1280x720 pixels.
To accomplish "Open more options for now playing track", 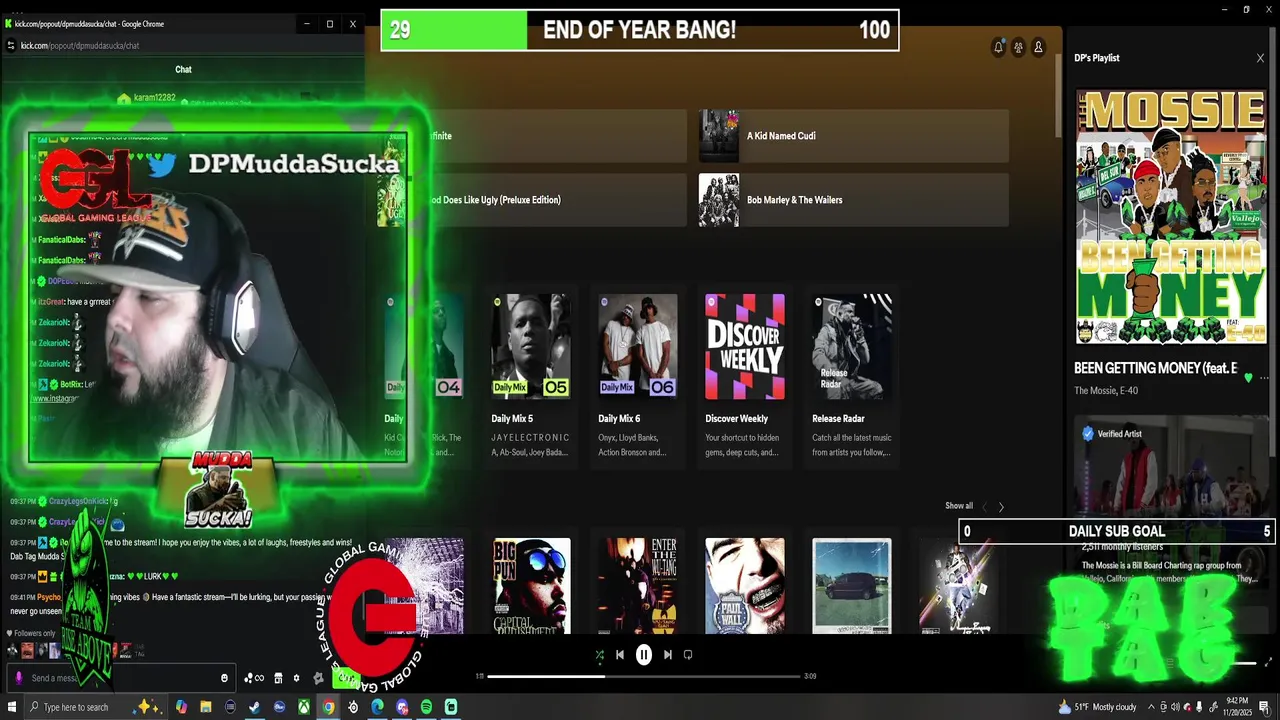I will coord(1265,378).
